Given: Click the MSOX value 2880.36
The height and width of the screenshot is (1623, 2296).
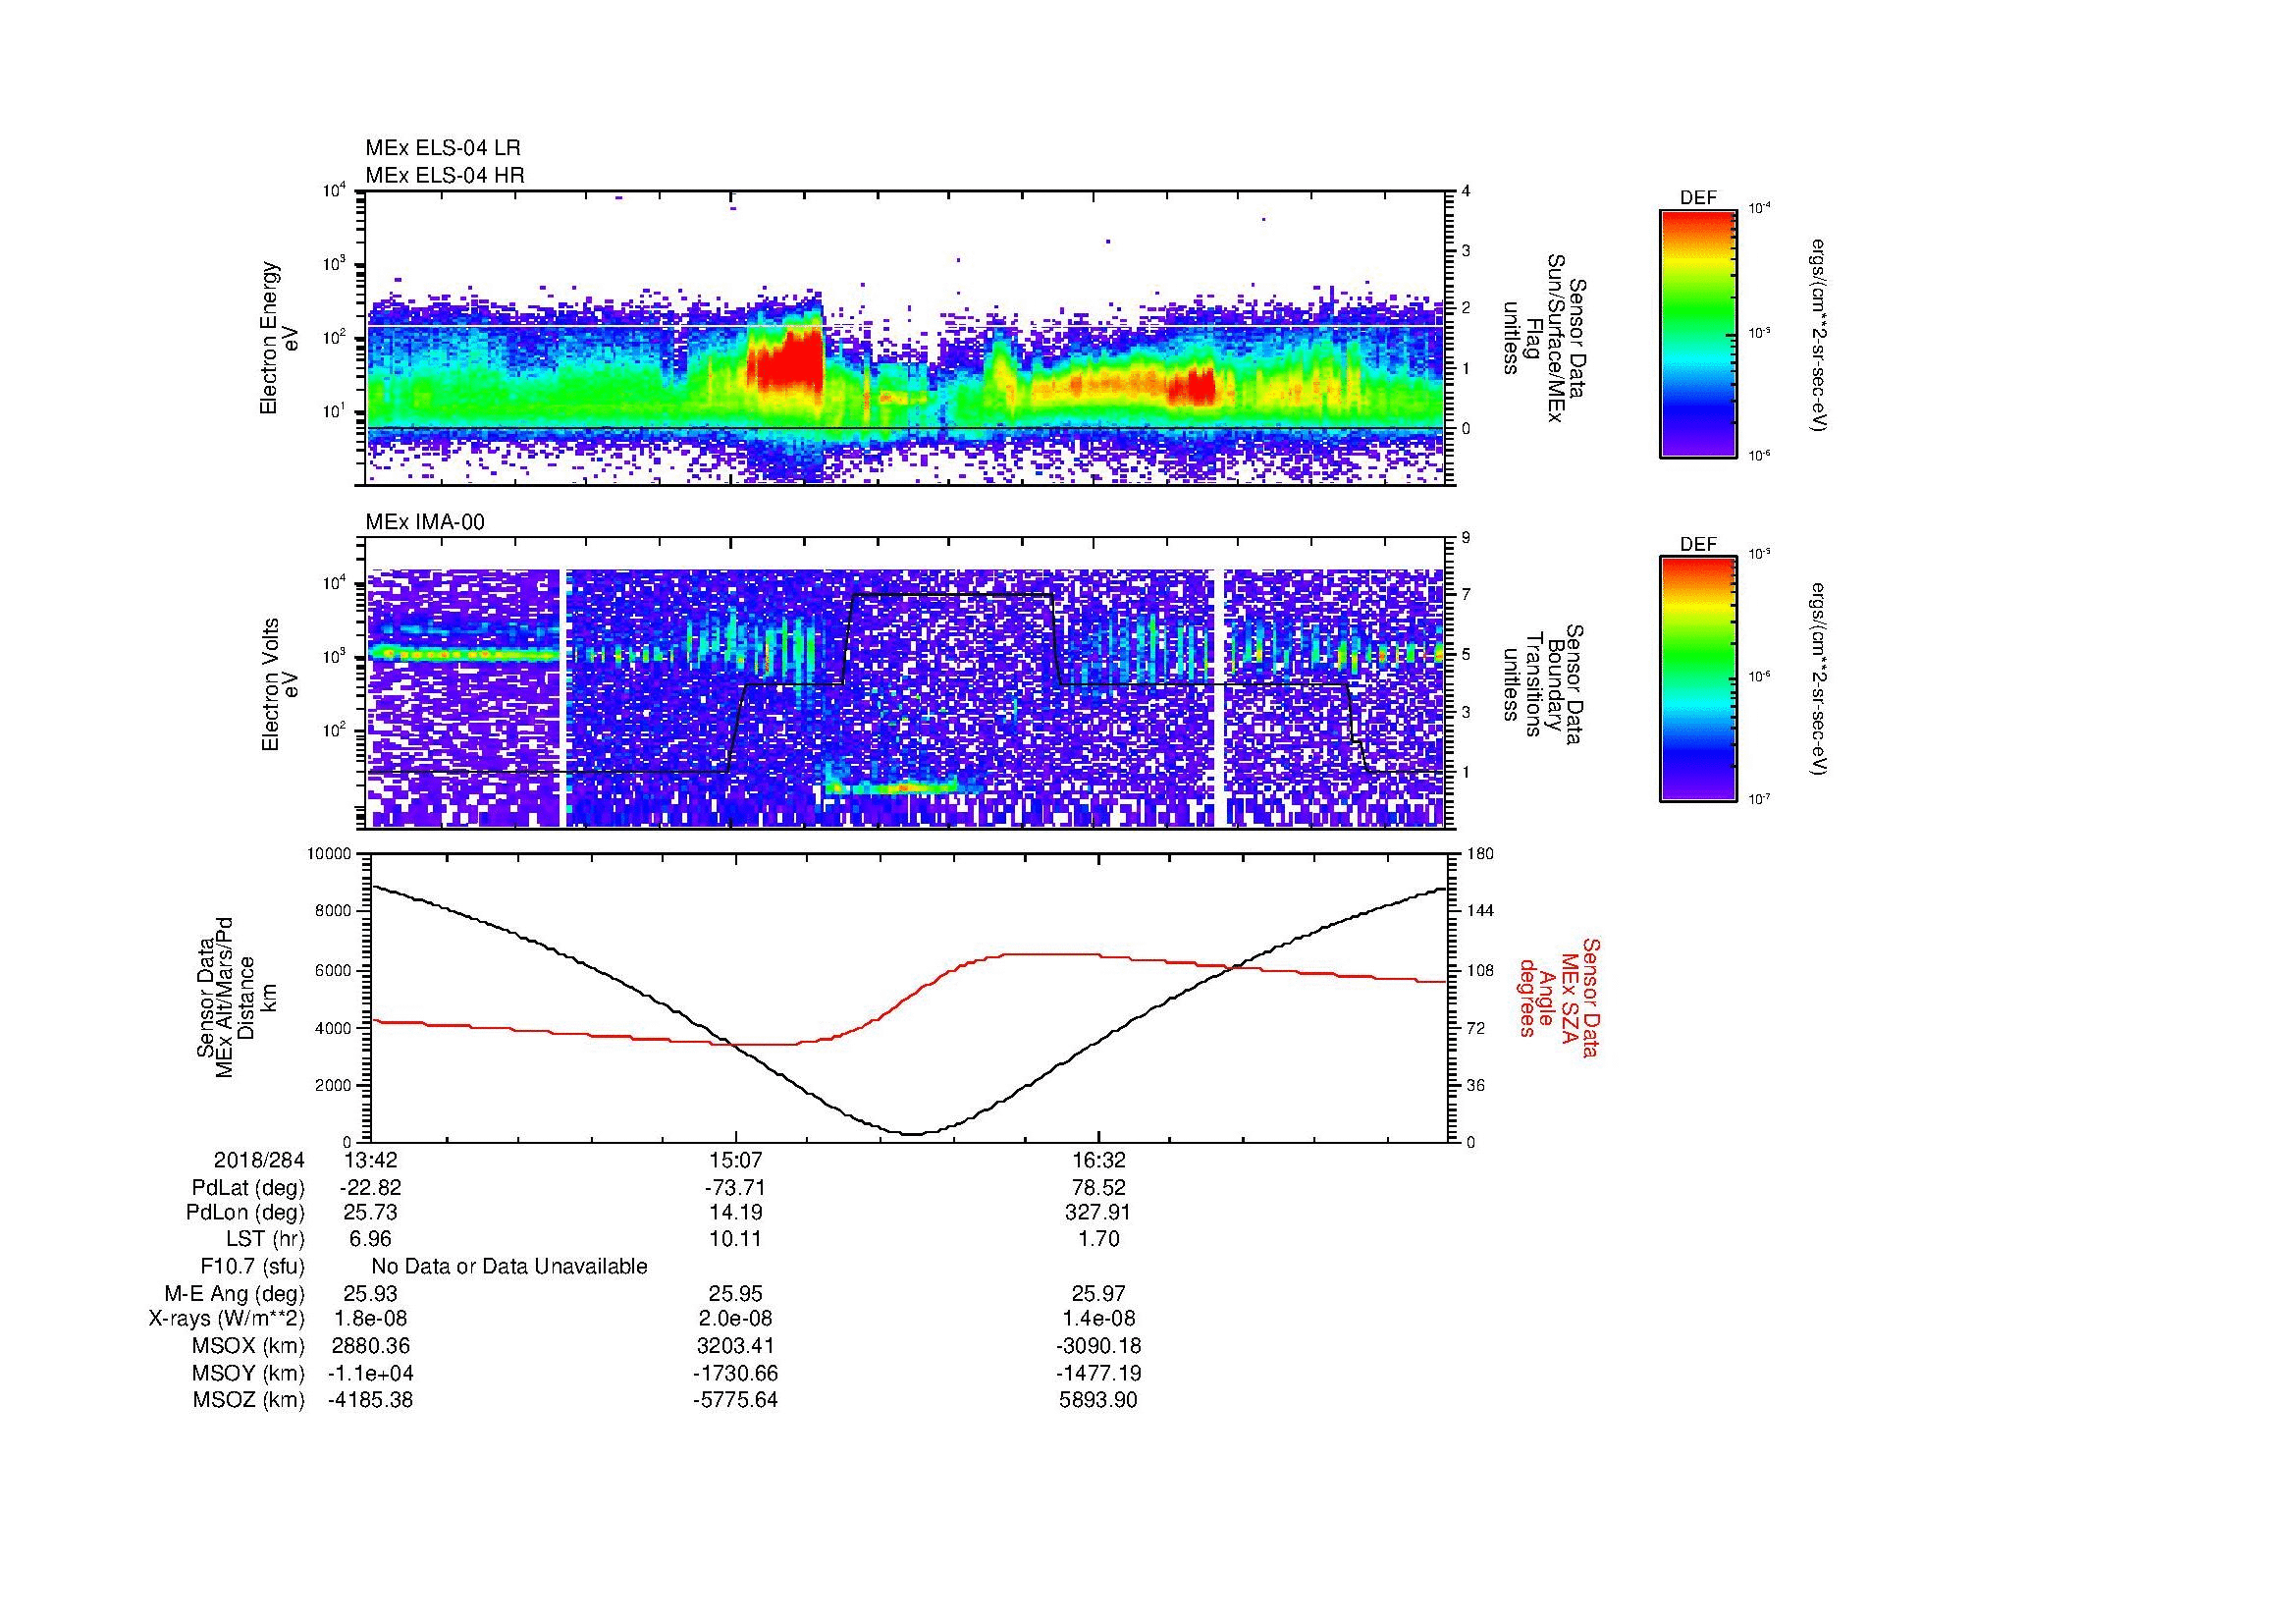Looking at the screenshot, I should 371,1347.
